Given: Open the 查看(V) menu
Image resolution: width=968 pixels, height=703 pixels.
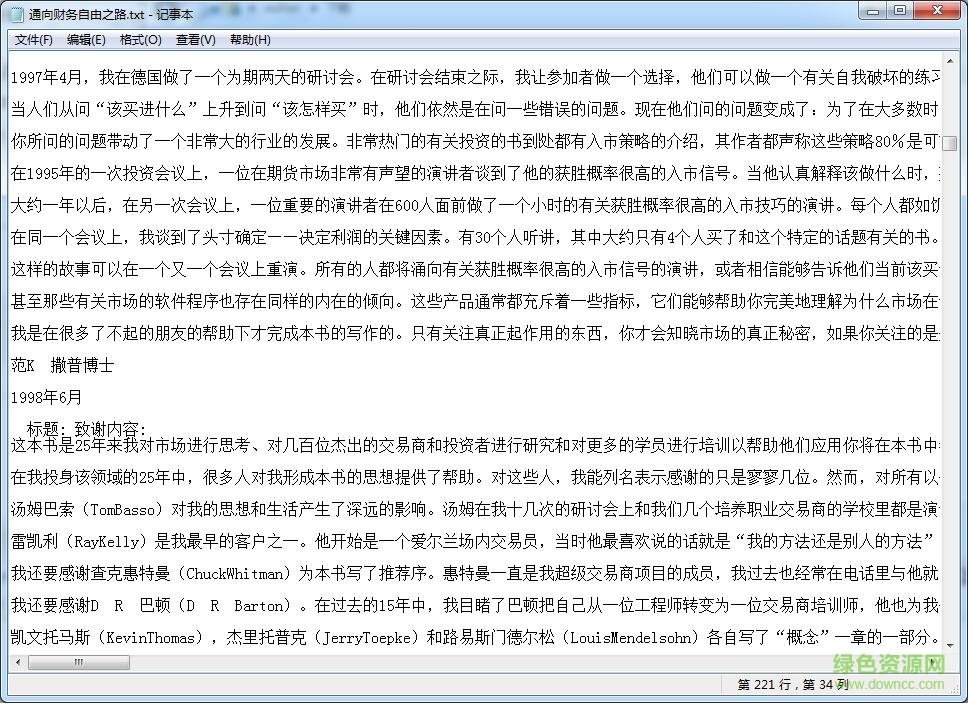Looking at the screenshot, I should [x=192, y=39].
